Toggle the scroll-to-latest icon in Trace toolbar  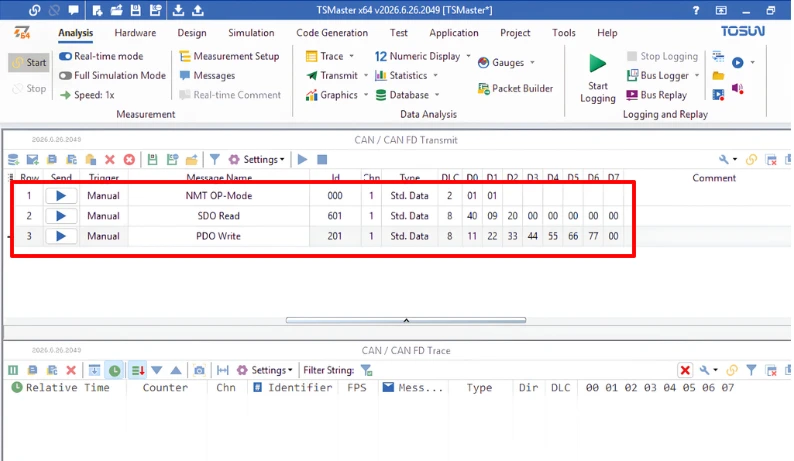coord(94,370)
